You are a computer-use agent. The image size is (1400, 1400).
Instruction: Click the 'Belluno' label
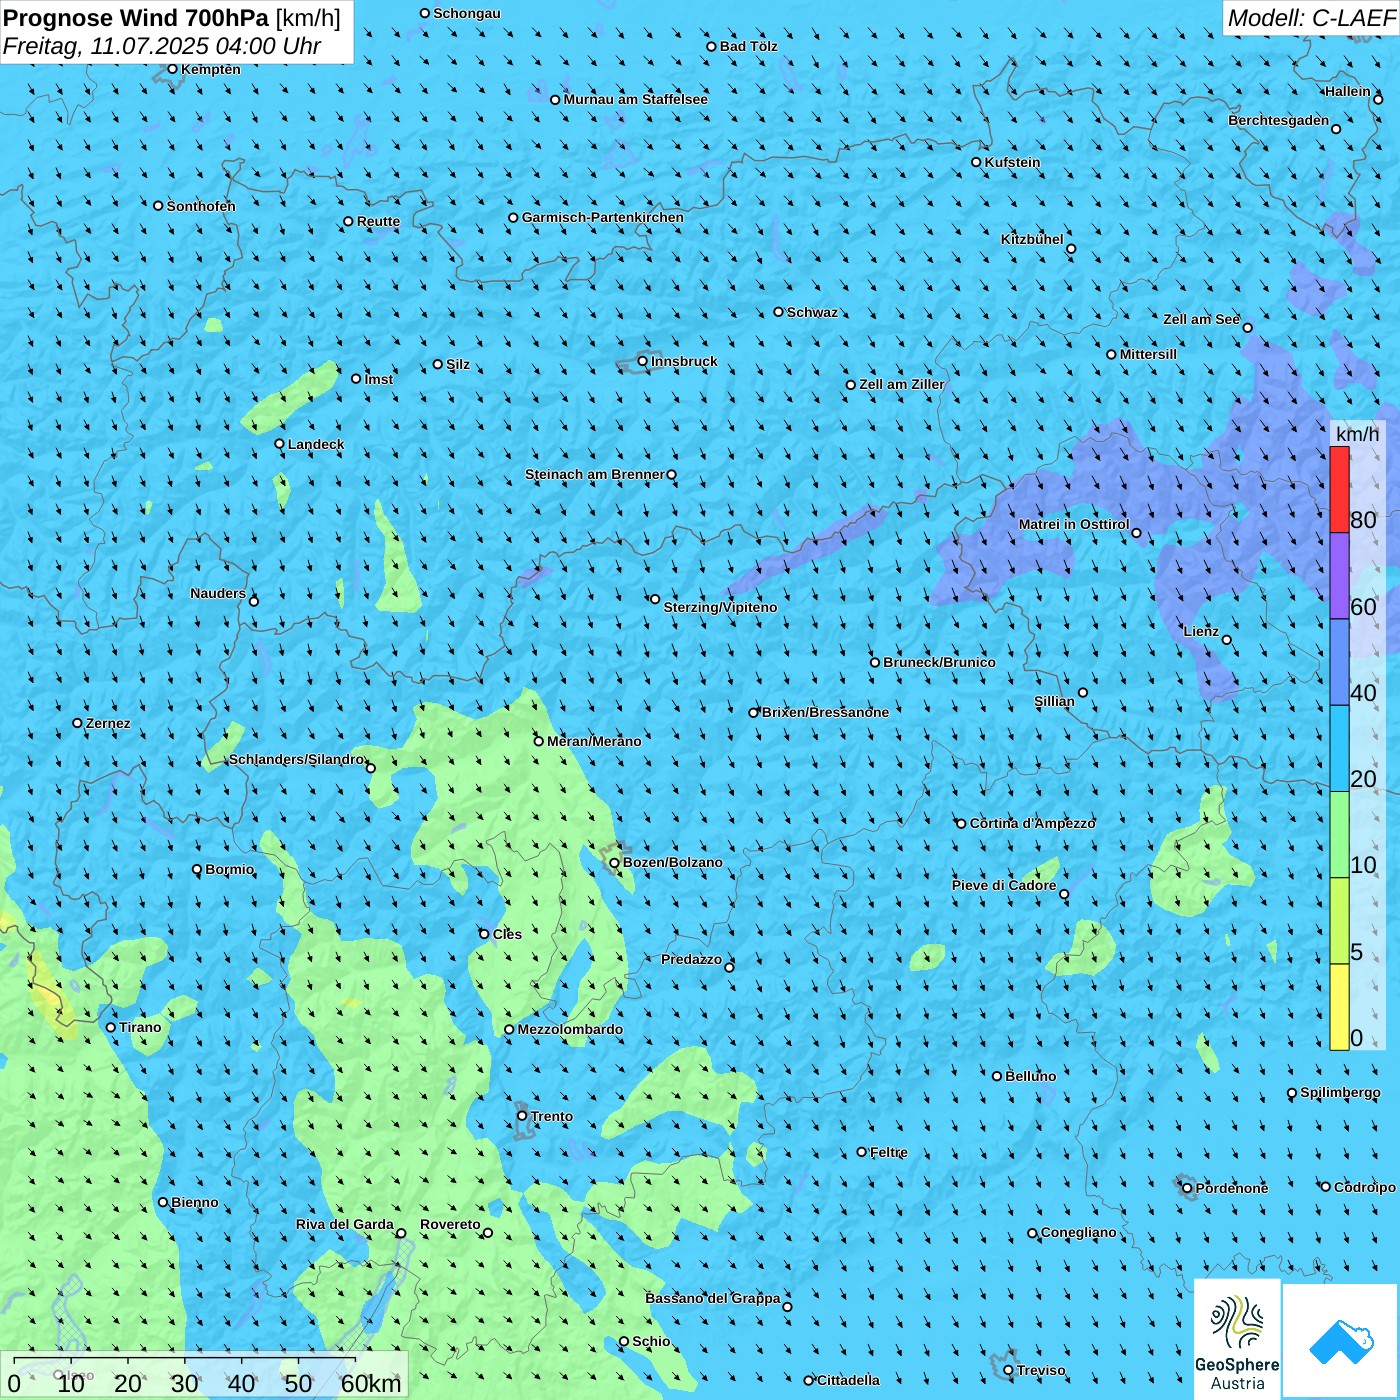point(1031,1076)
